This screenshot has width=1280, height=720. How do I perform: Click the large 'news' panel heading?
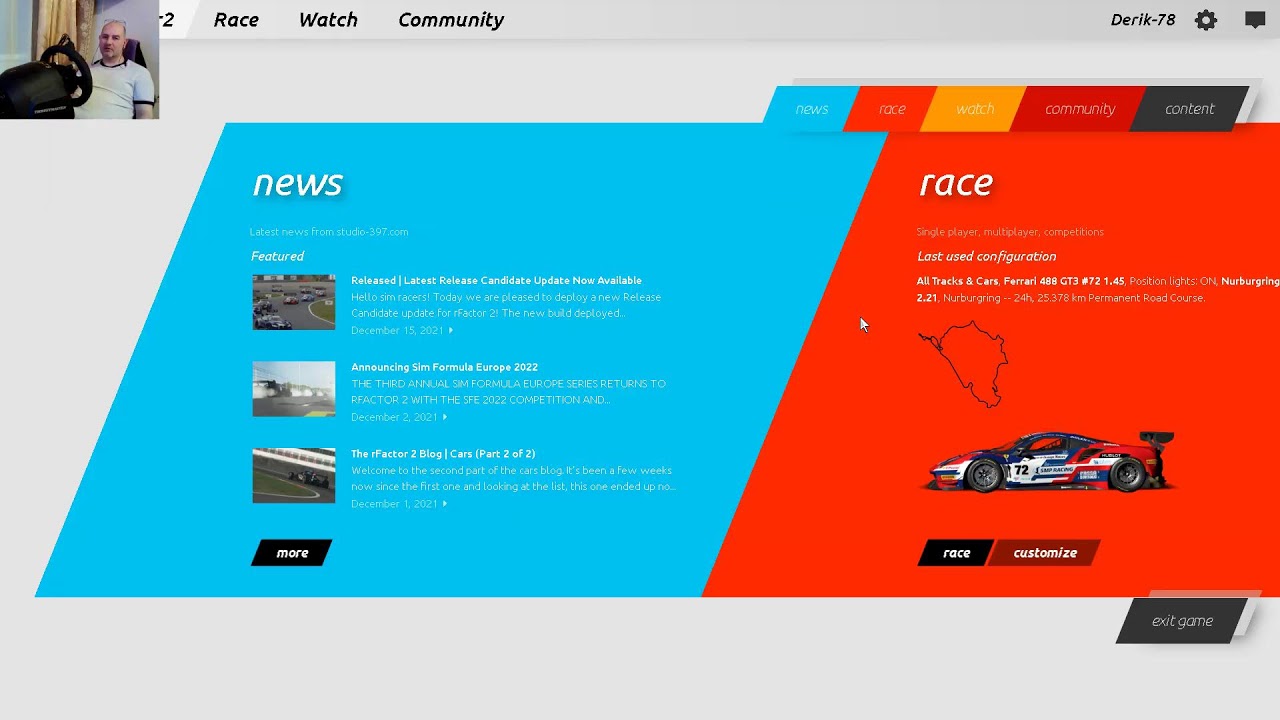click(298, 183)
